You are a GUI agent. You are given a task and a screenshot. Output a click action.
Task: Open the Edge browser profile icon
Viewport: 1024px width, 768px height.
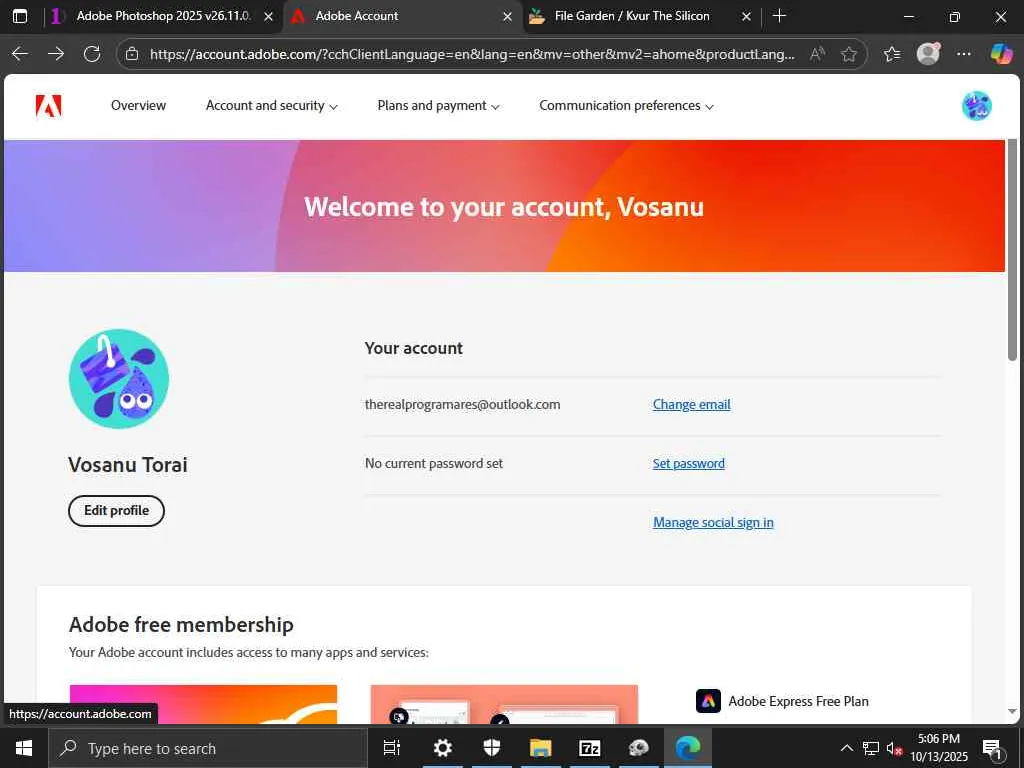(x=928, y=54)
